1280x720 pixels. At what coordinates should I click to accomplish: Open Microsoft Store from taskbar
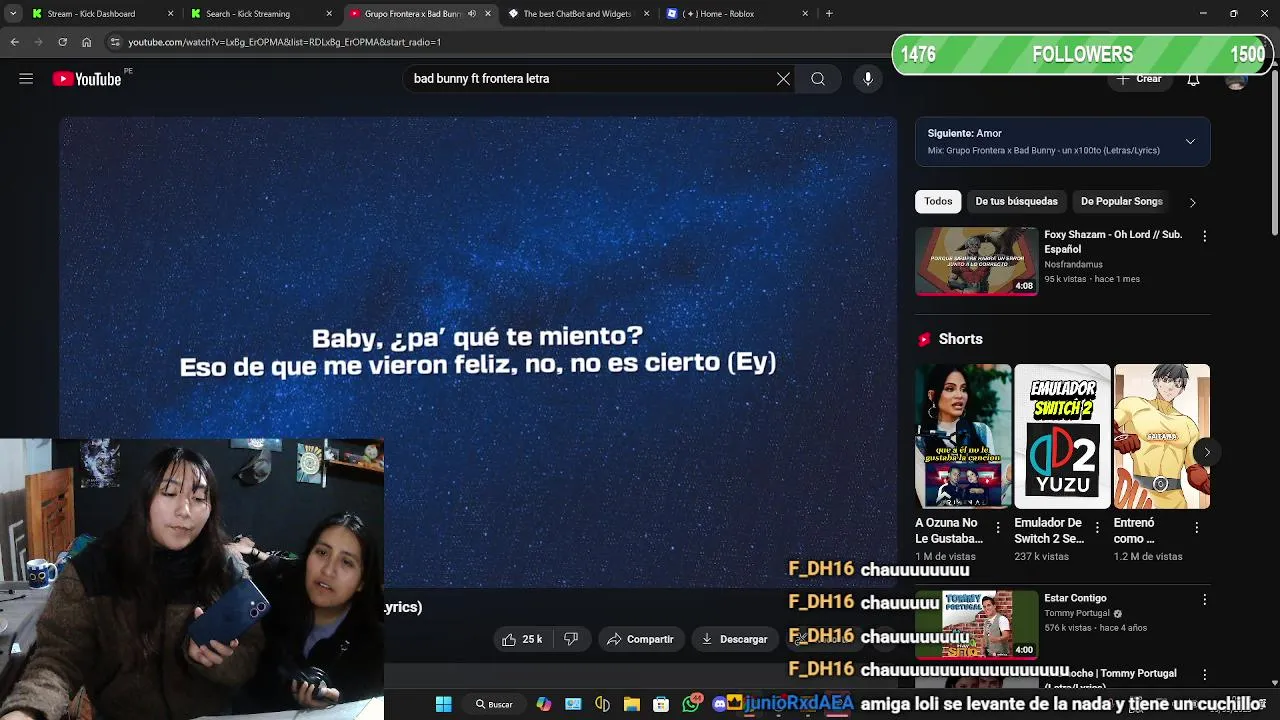point(660,704)
